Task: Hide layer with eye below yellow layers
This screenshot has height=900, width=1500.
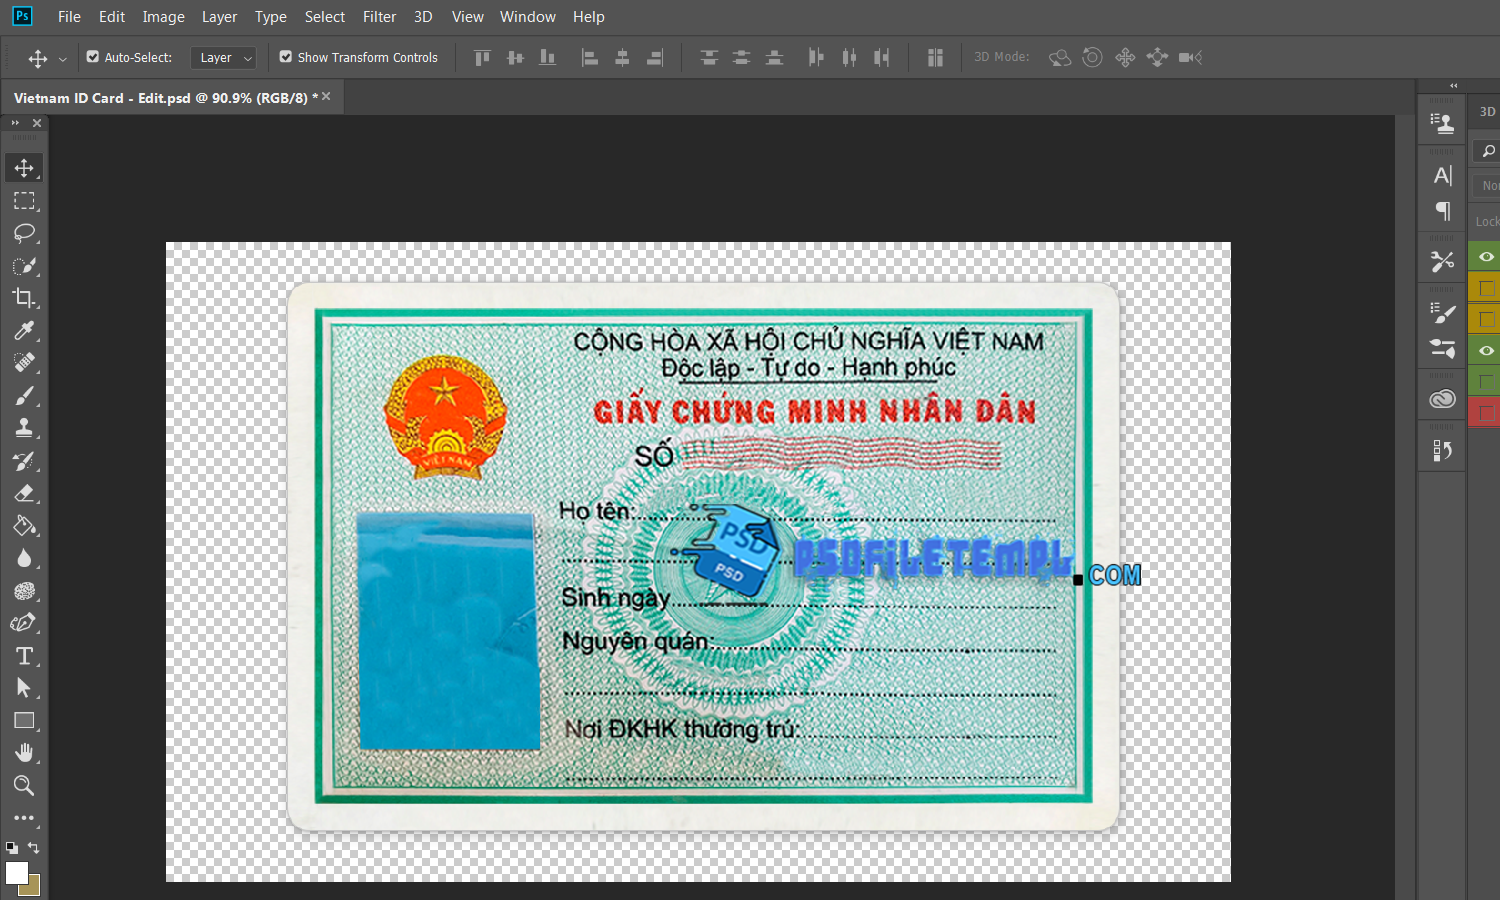Action: pyautogui.click(x=1486, y=351)
